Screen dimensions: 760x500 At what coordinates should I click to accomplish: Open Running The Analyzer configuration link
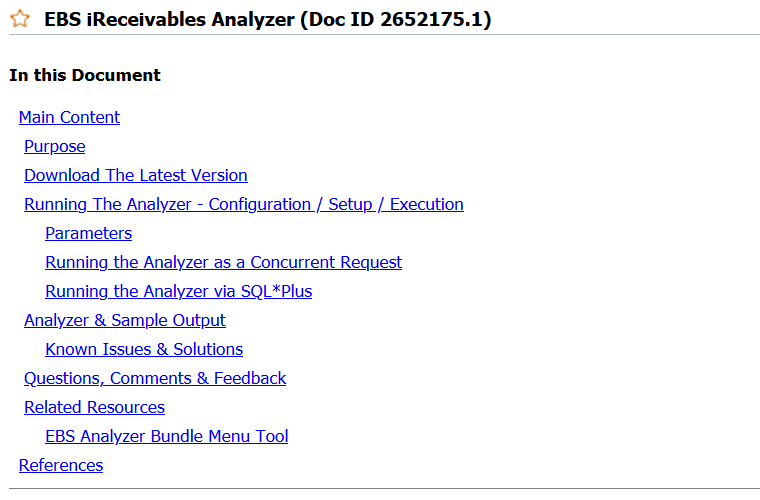pos(244,204)
